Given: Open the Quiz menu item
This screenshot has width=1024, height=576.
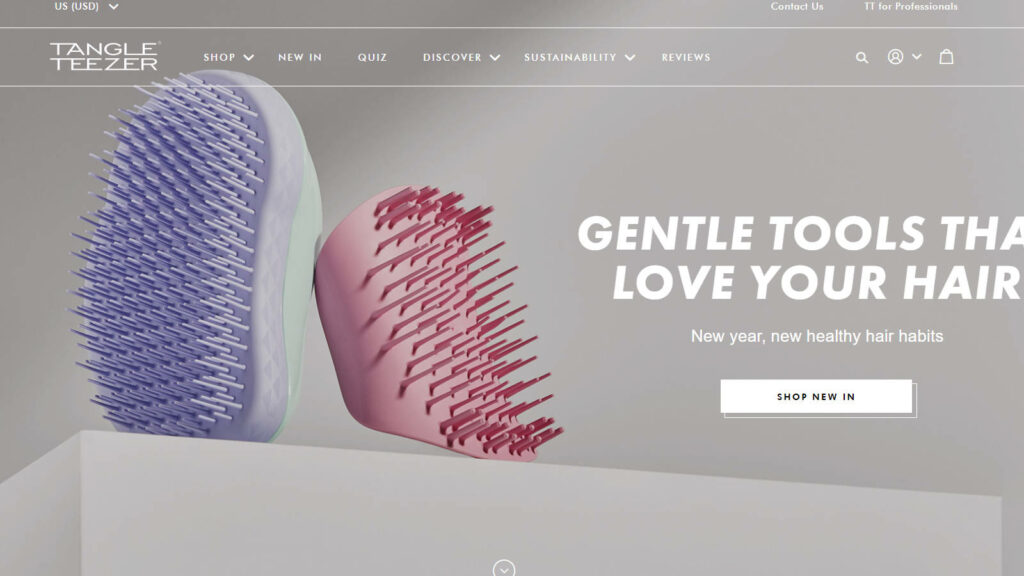Looking at the screenshot, I should coord(372,57).
